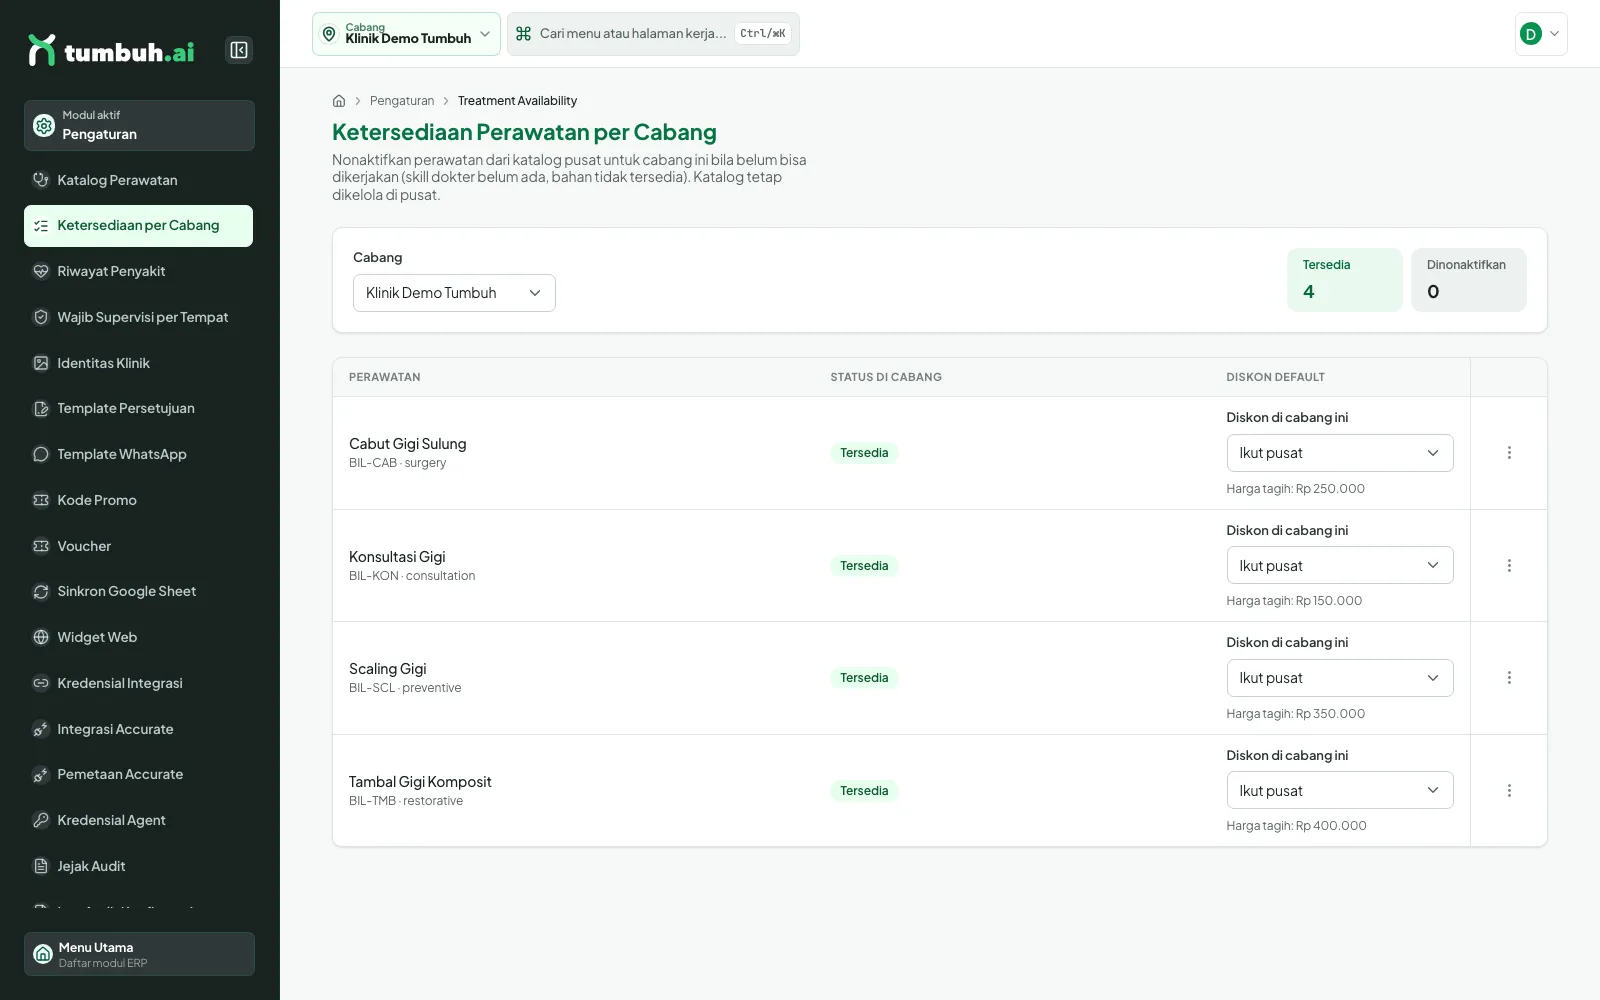Open three-dot menu for Scaling Gigi
Screen dimensions: 1600x1000
pos(1509,678)
